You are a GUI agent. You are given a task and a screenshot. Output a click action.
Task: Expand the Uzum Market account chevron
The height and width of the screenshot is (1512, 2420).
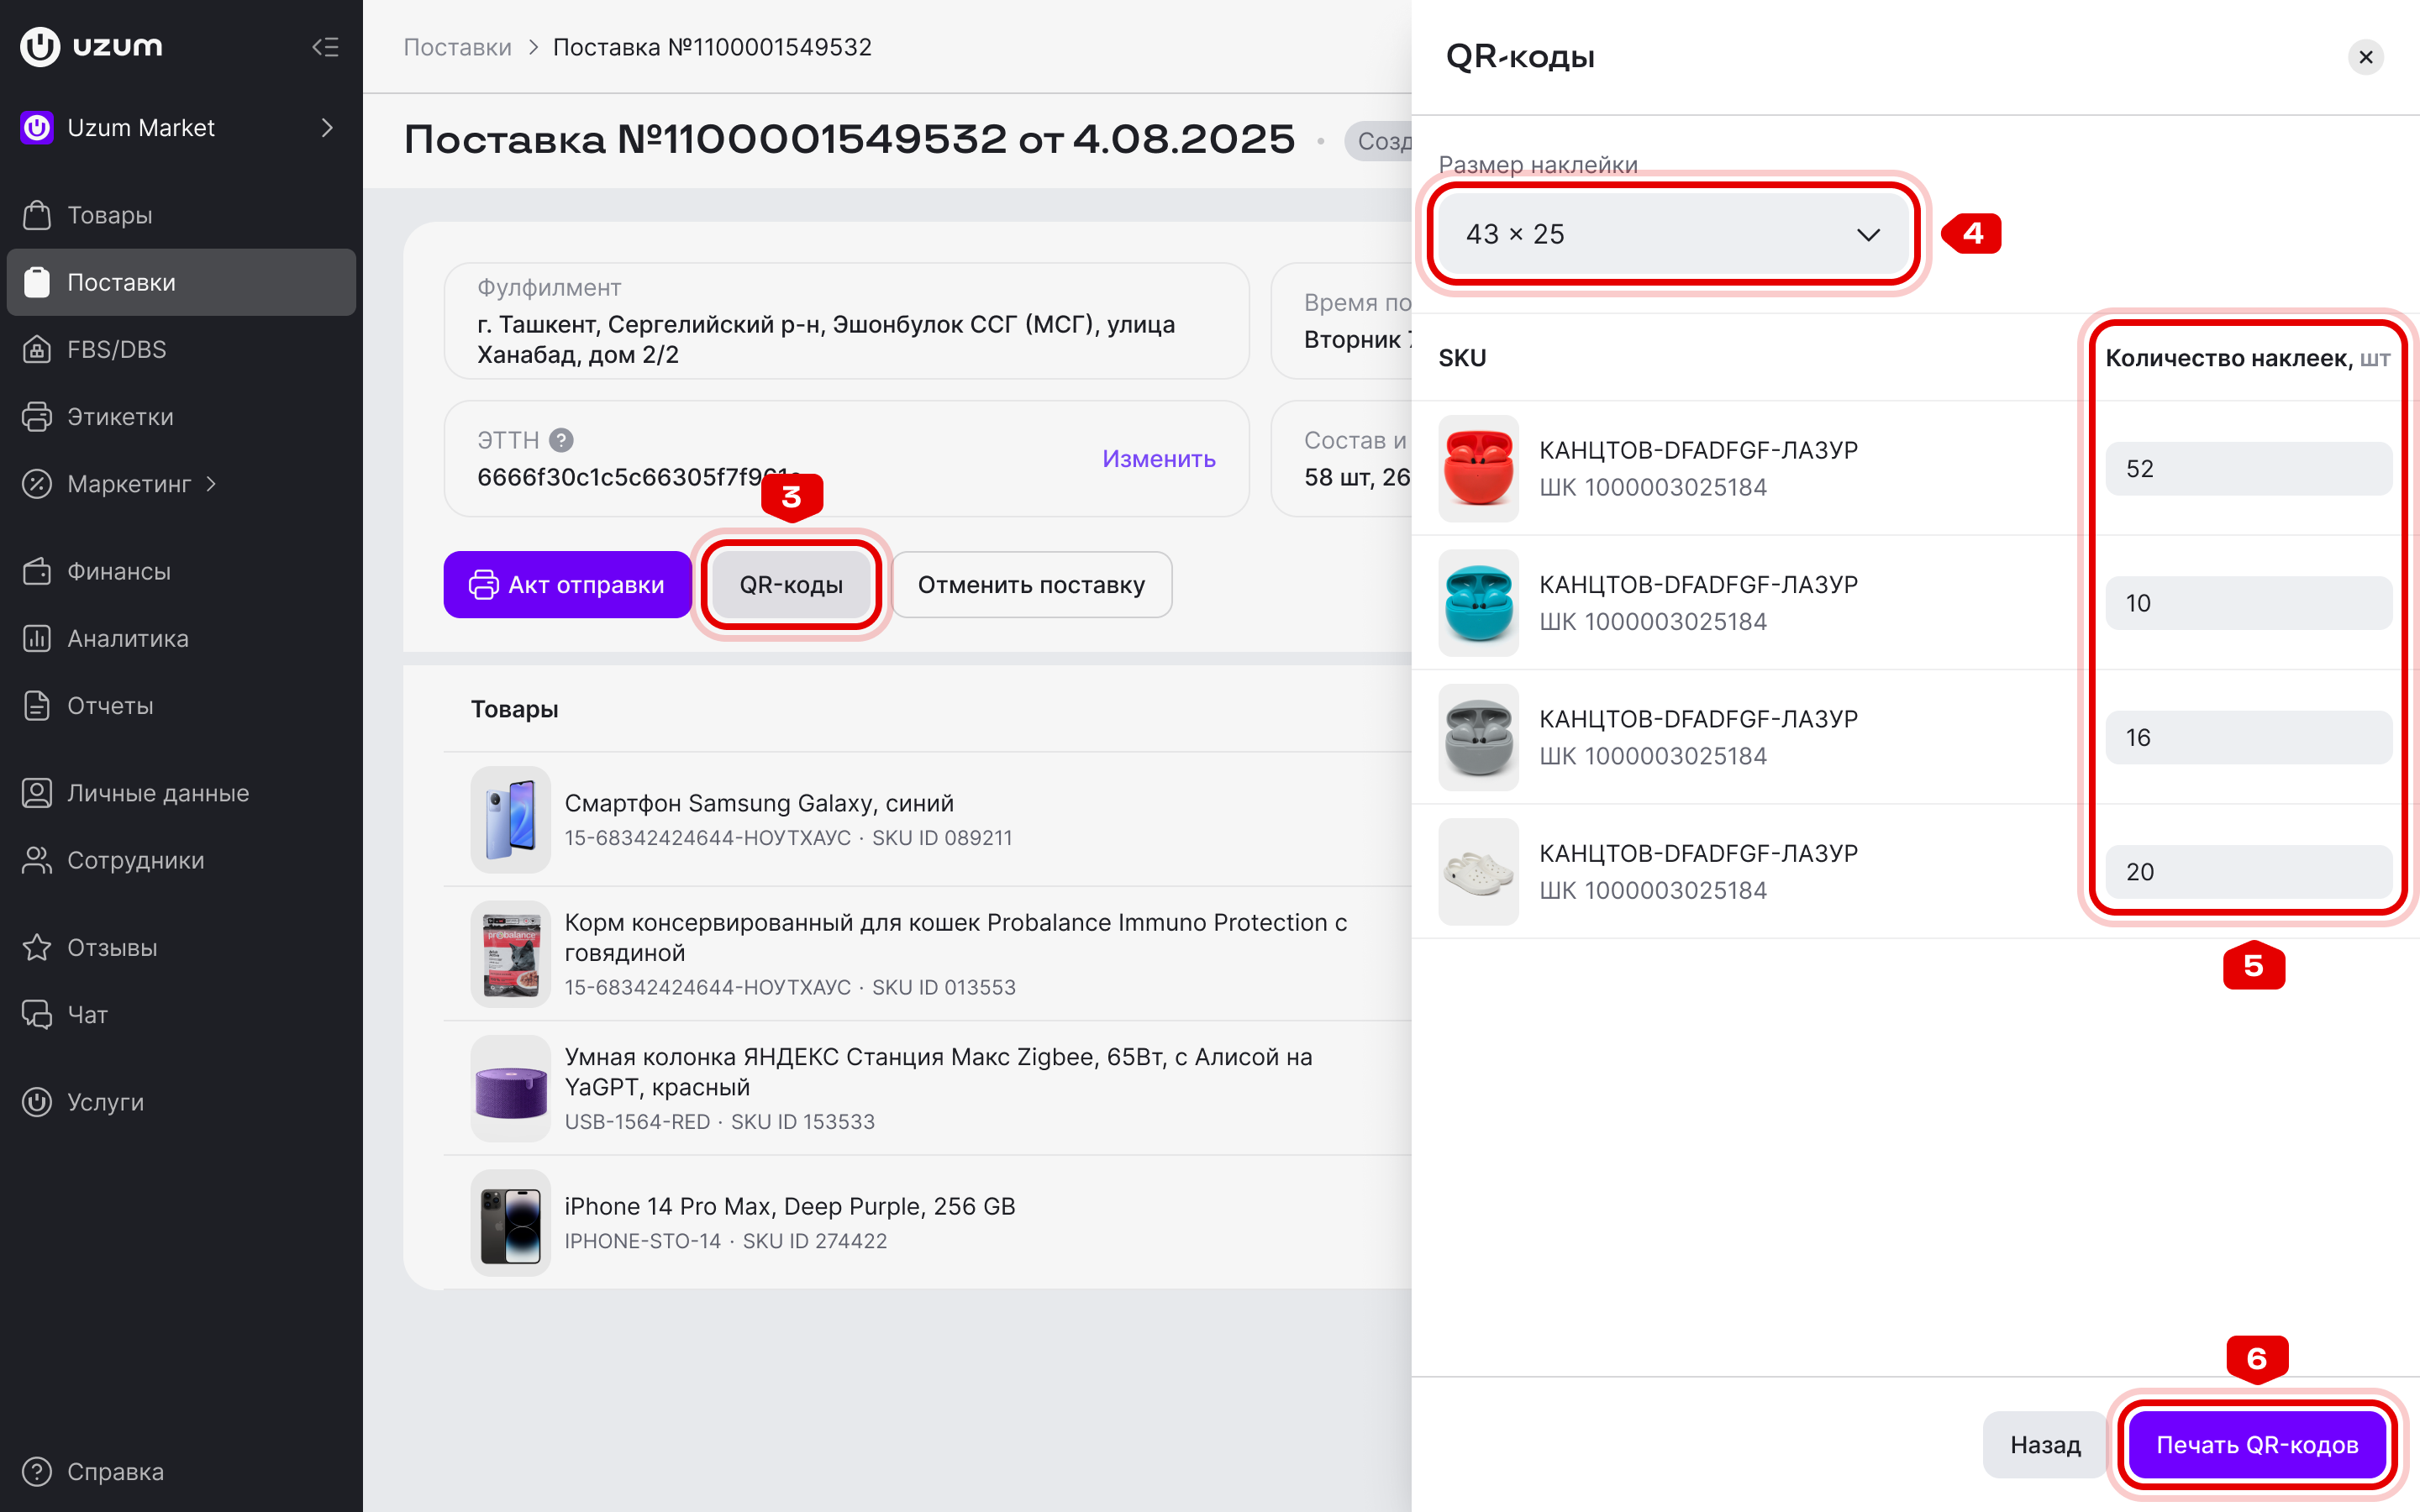click(327, 128)
